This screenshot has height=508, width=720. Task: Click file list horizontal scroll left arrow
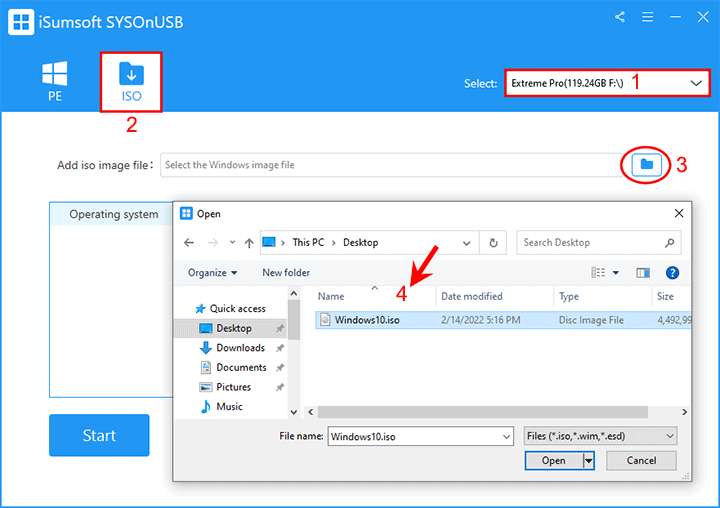[311, 412]
